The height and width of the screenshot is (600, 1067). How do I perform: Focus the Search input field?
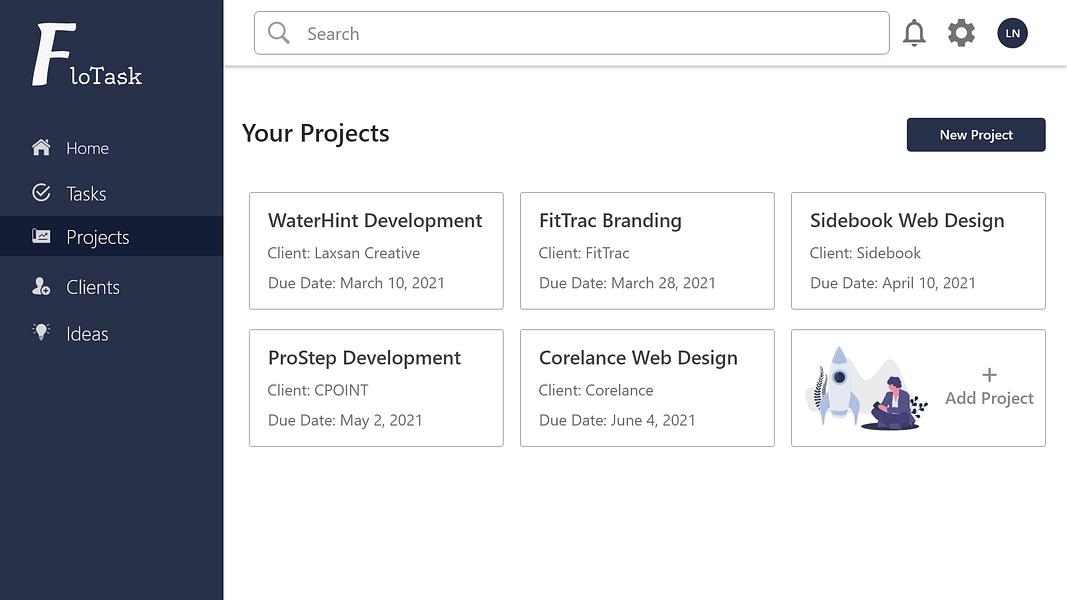tap(590, 34)
